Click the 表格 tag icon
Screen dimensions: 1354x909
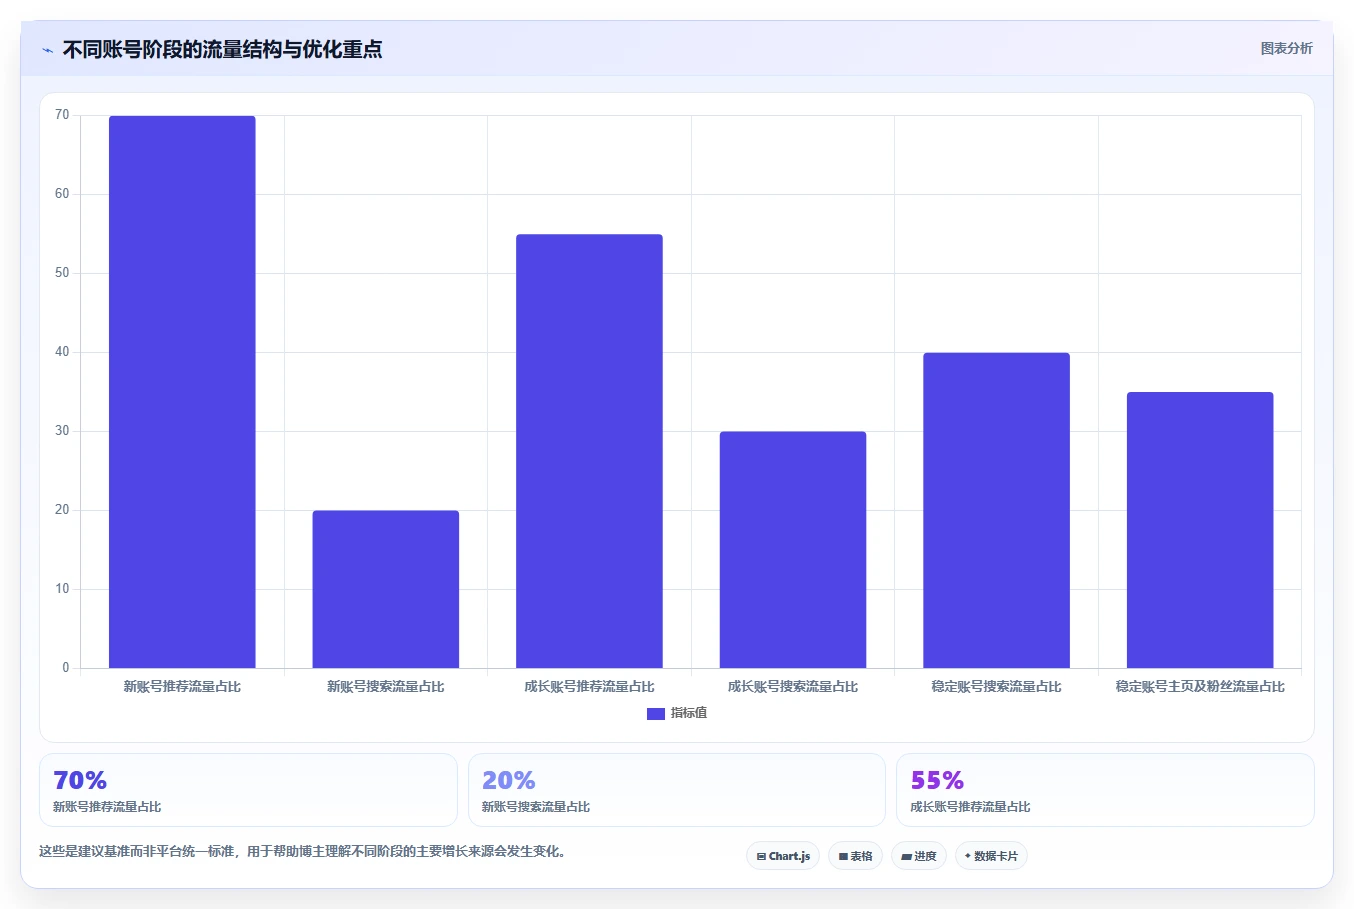843,857
